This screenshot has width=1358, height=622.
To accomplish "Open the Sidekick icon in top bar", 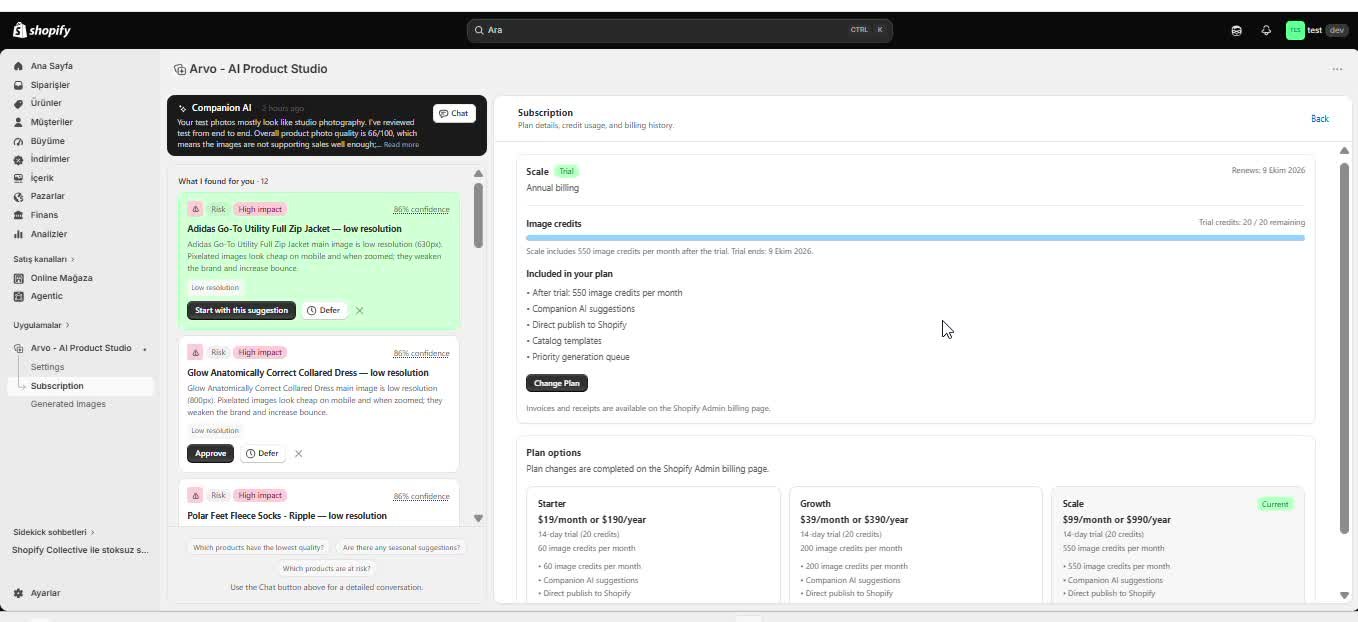I will pos(1237,30).
